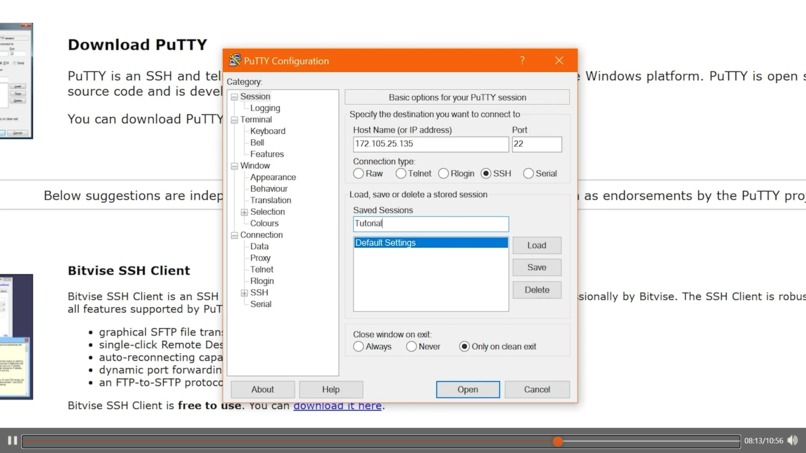The image size is (806, 453).
Task: Click the Cancel button
Action: [x=537, y=390]
